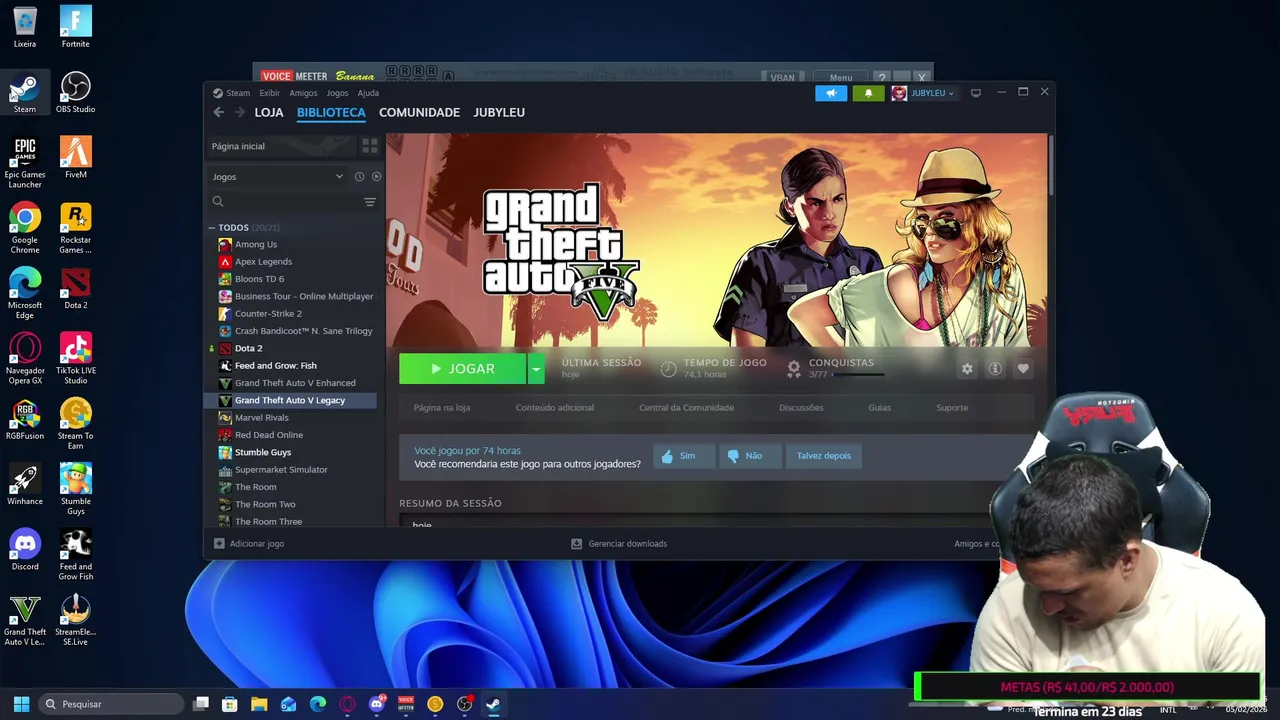Open File Explorer from the taskbar
The width and height of the screenshot is (1280, 720).
(x=259, y=704)
